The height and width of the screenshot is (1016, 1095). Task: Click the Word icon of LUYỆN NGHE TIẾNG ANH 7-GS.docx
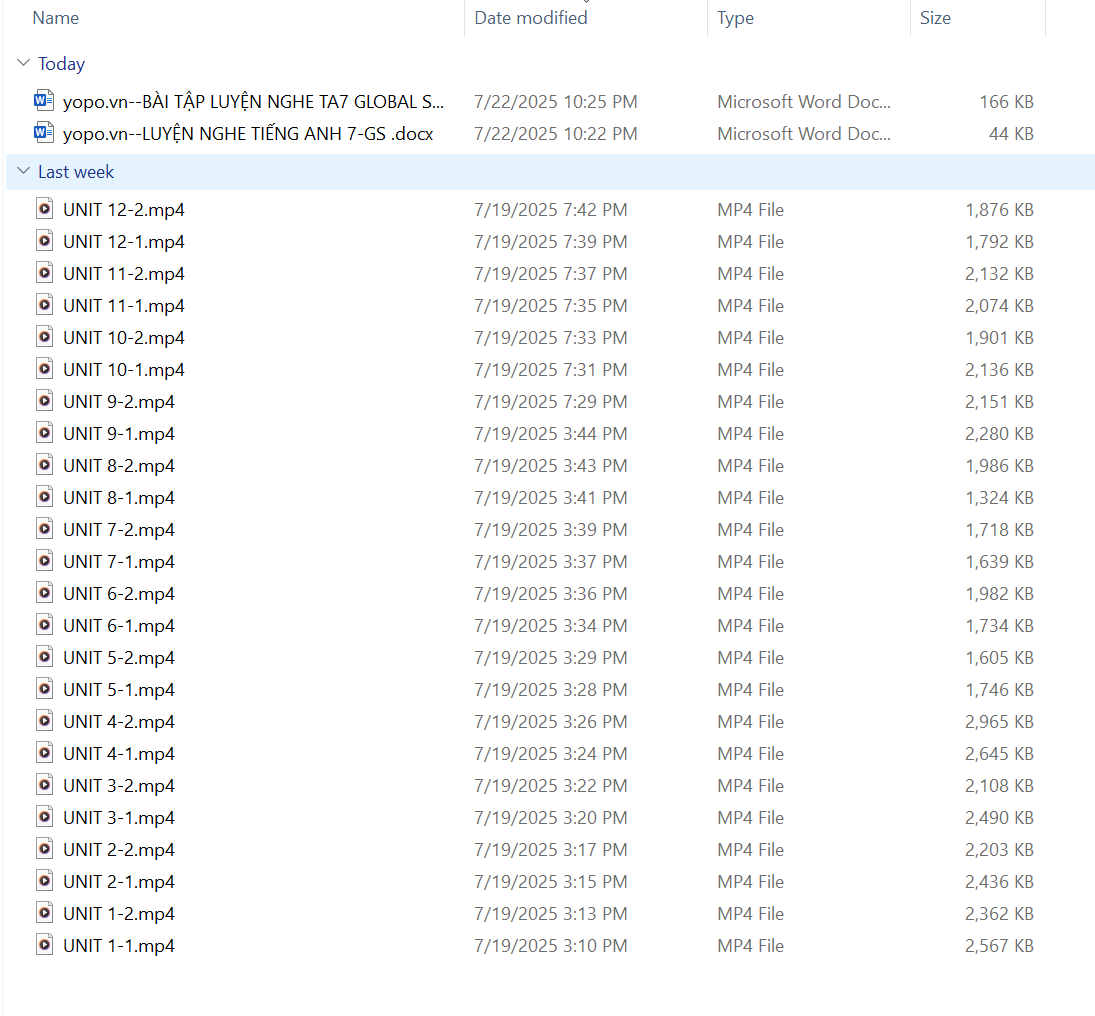pos(44,133)
